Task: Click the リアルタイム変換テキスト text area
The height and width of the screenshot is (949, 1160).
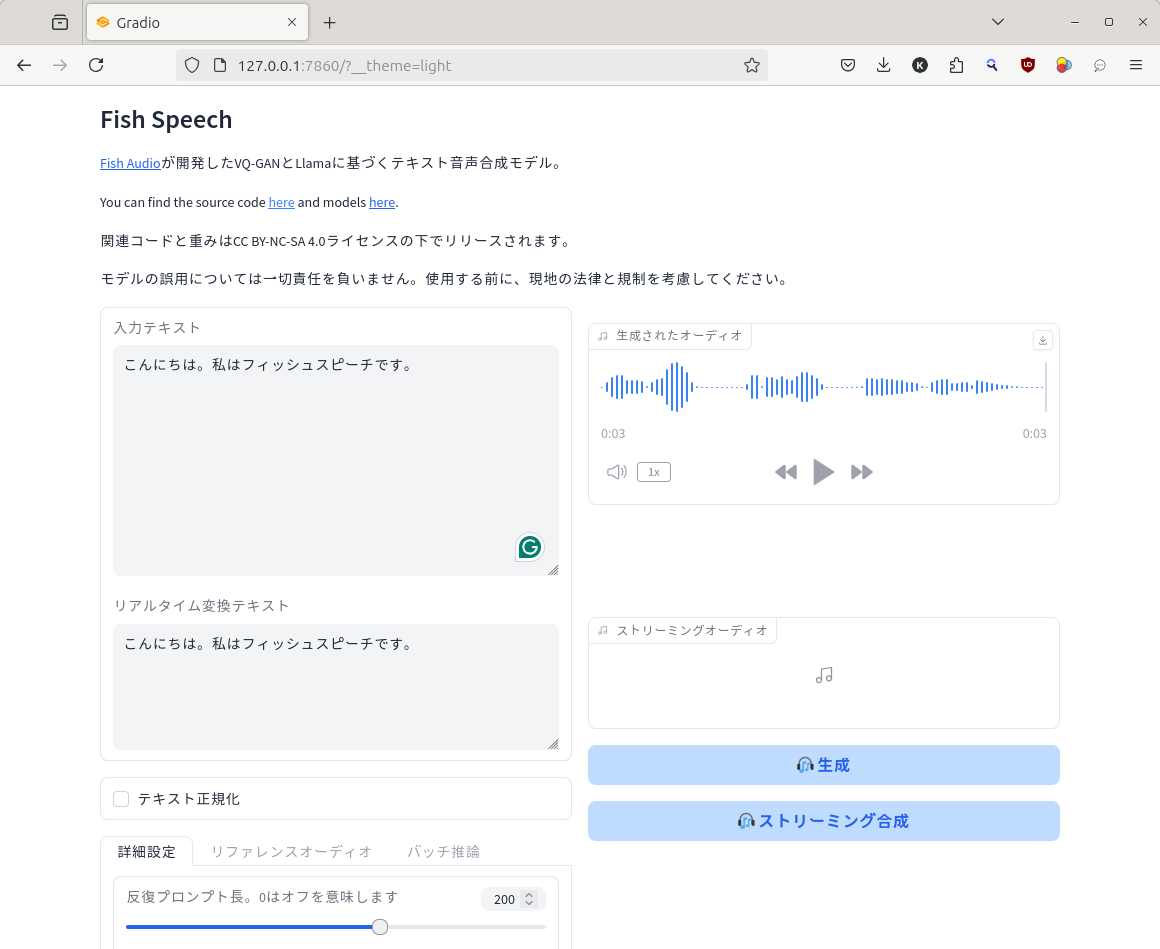Action: [336, 686]
